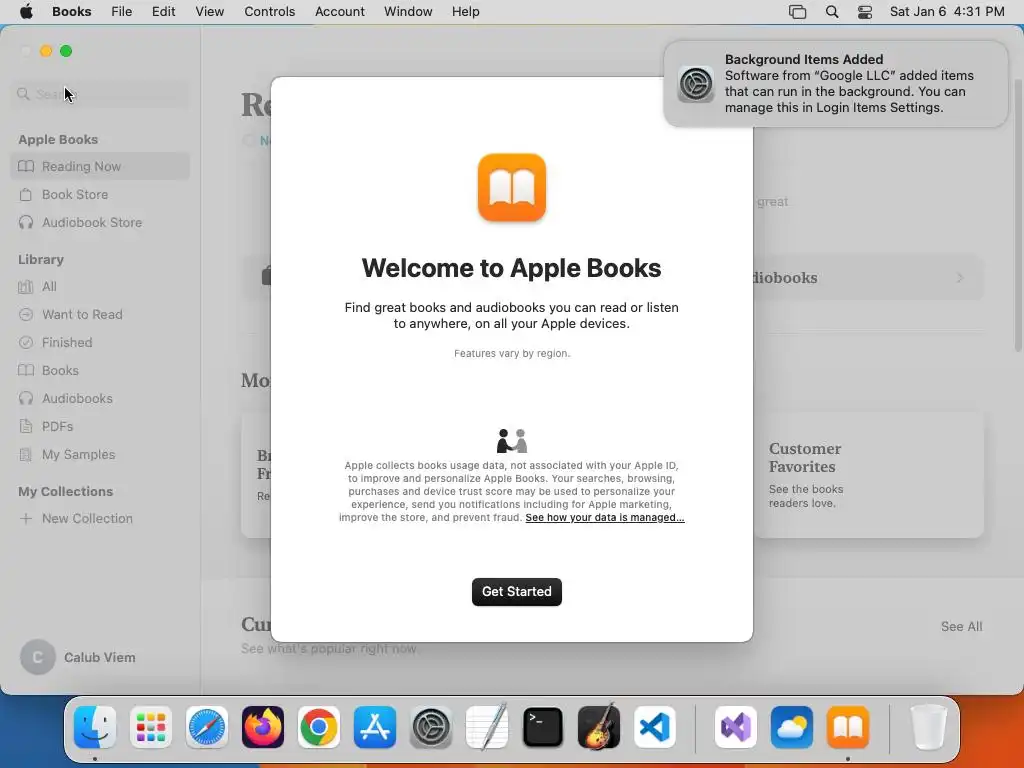The image size is (1024, 768).
Task: Click Stage Manager icon in menu bar
Action: [797, 12]
